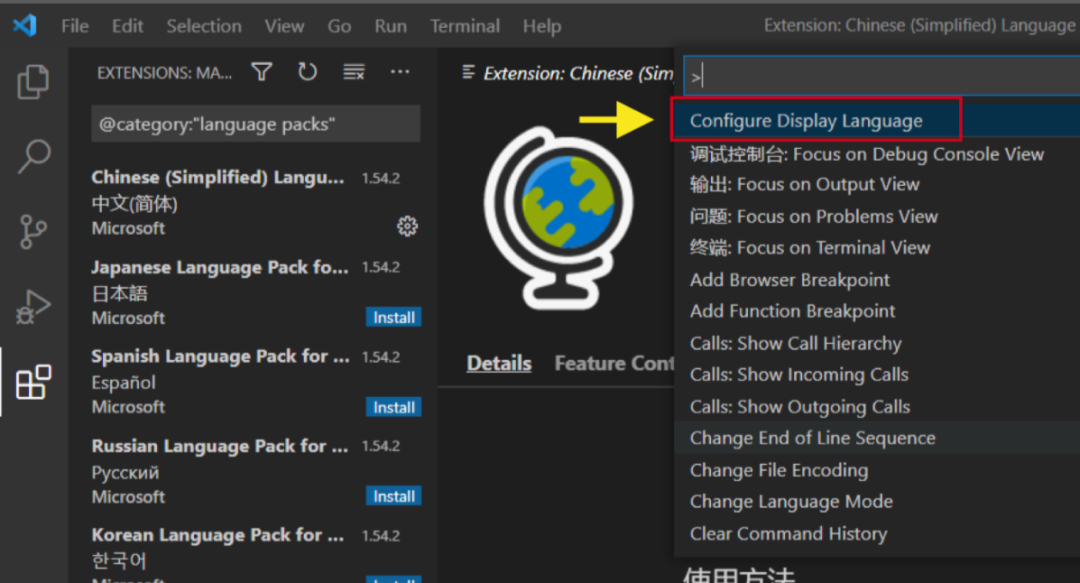Click the filter extensions funnel icon

click(x=262, y=72)
